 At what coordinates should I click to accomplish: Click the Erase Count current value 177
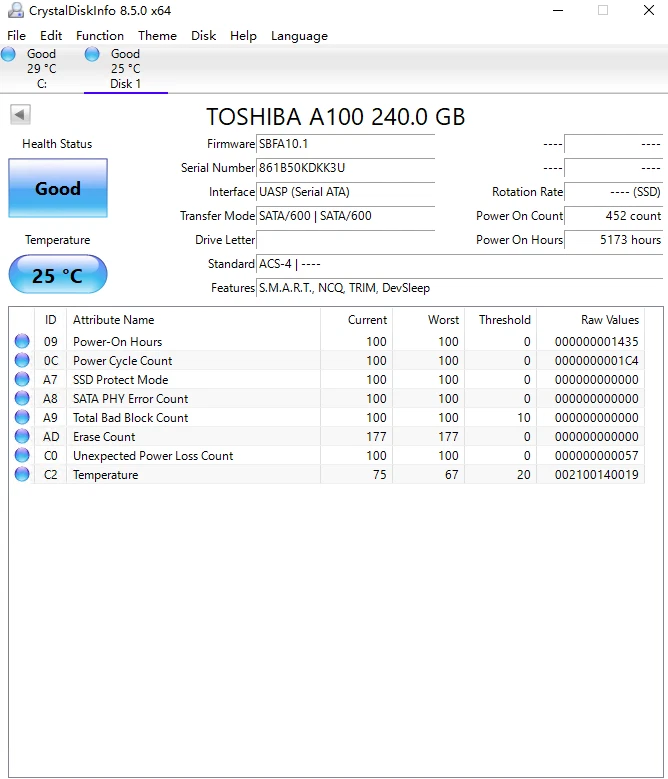[x=376, y=437]
